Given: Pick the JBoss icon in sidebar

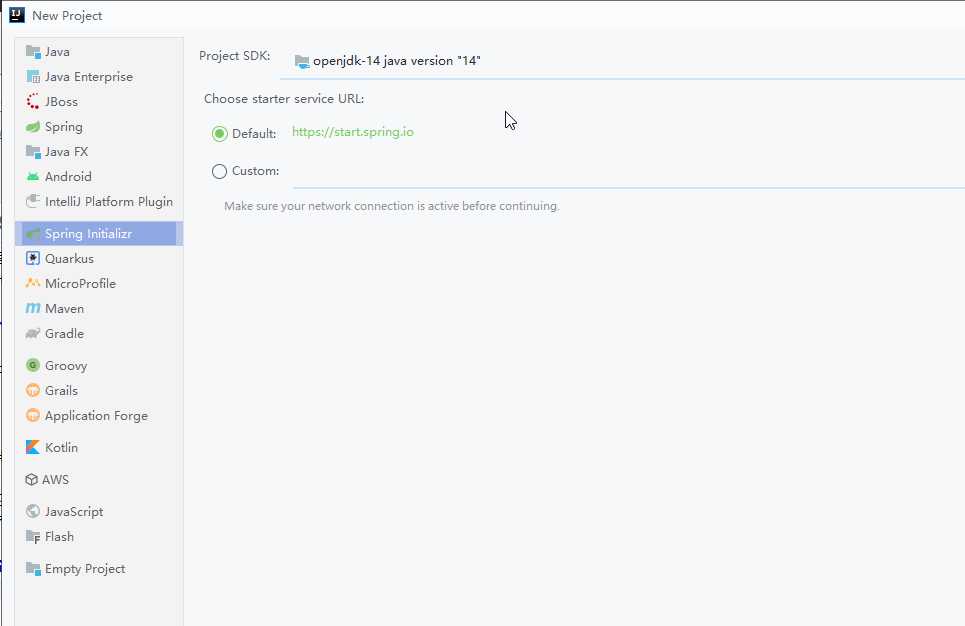Looking at the screenshot, I should point(33,102).
